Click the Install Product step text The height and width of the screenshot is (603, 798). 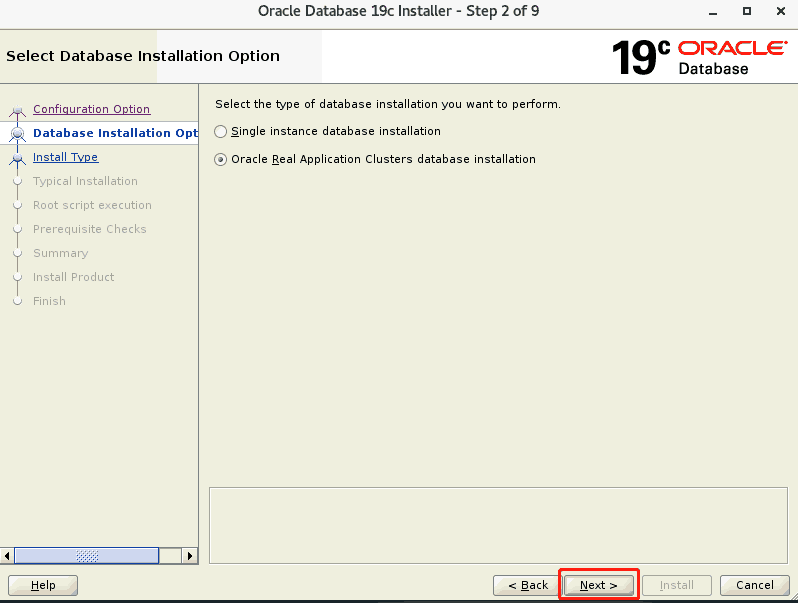coord(74,277)
